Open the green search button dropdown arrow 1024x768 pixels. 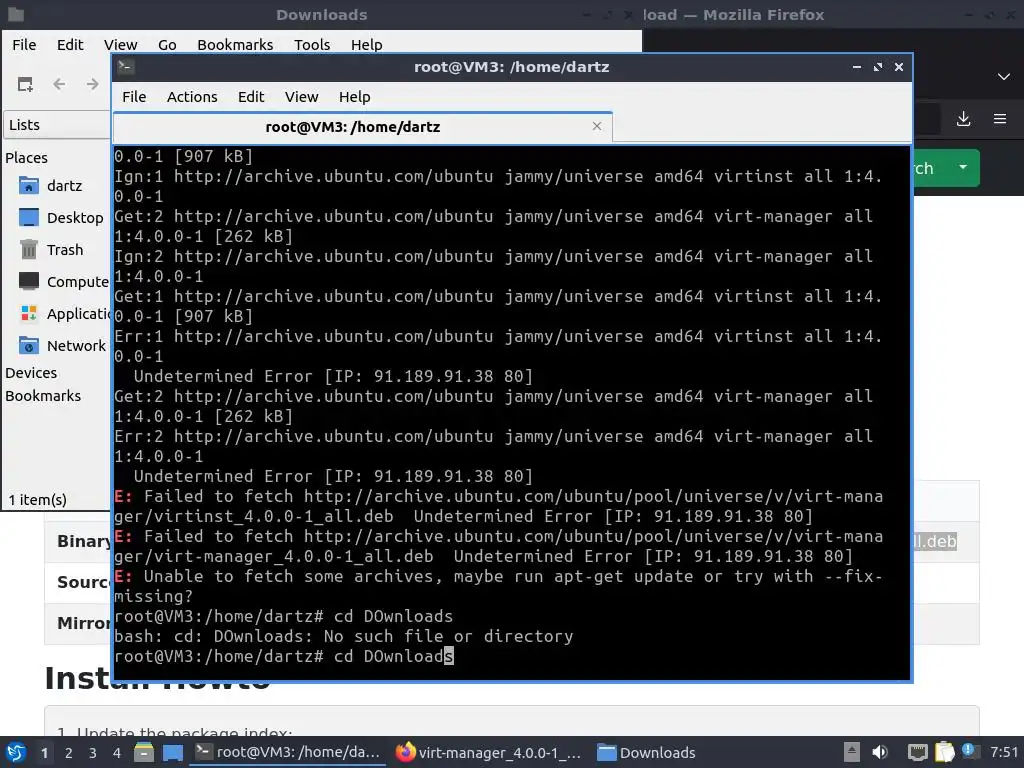click(963, 167)
